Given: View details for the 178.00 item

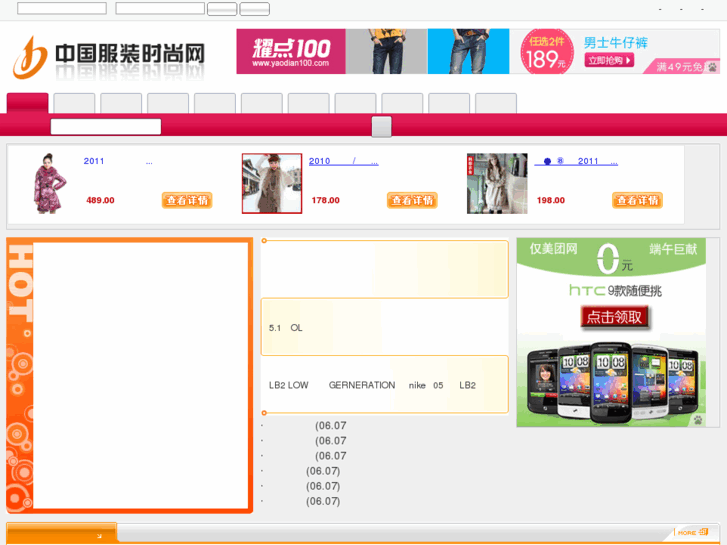Looking at the screenshot, I should point(412,200).
